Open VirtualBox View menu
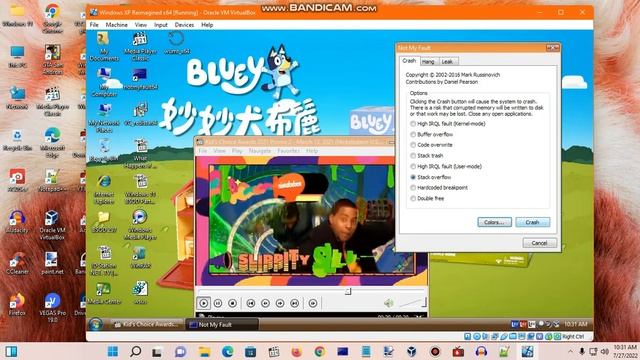640x360 pixels. pos(141,25)
